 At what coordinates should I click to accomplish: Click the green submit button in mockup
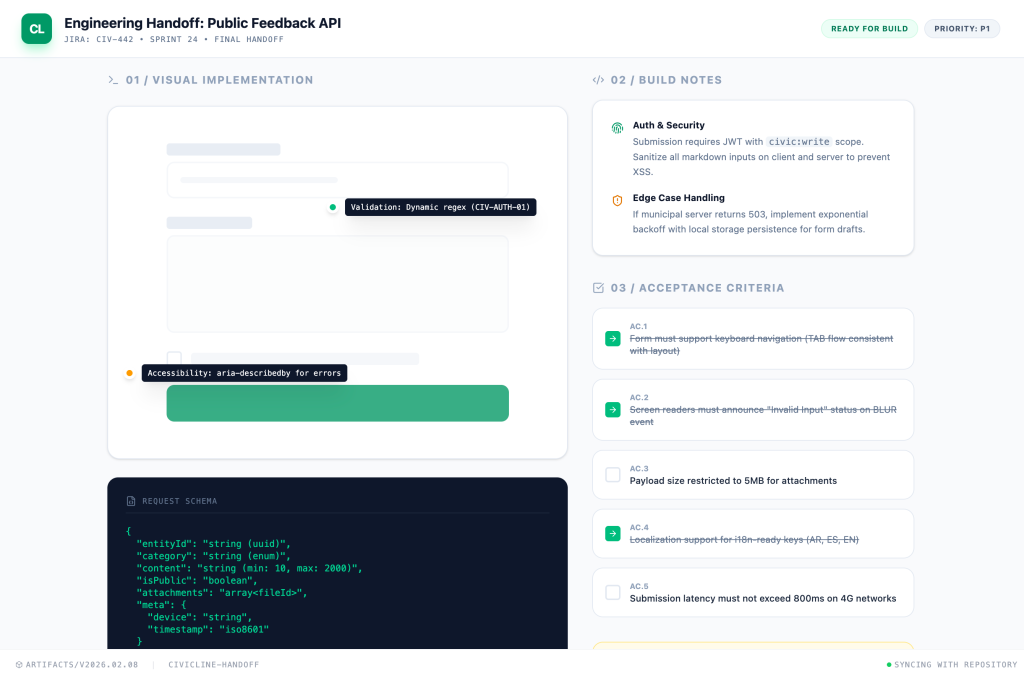coord(337,403)
